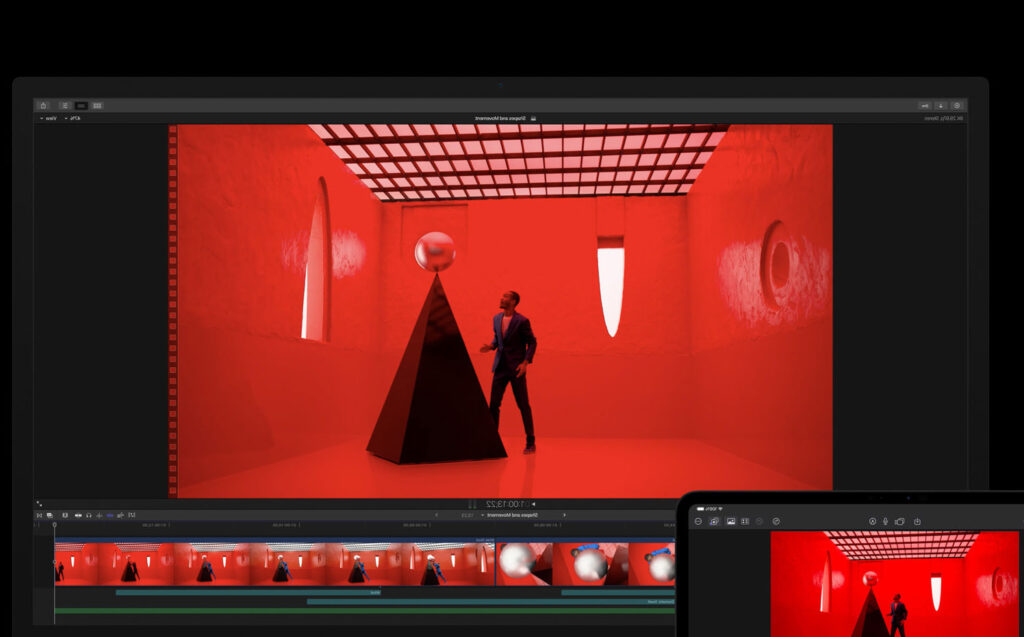Select the list view icon above the browser
Viewport: 1024px width, 637px height.
[x=65, y=106]
